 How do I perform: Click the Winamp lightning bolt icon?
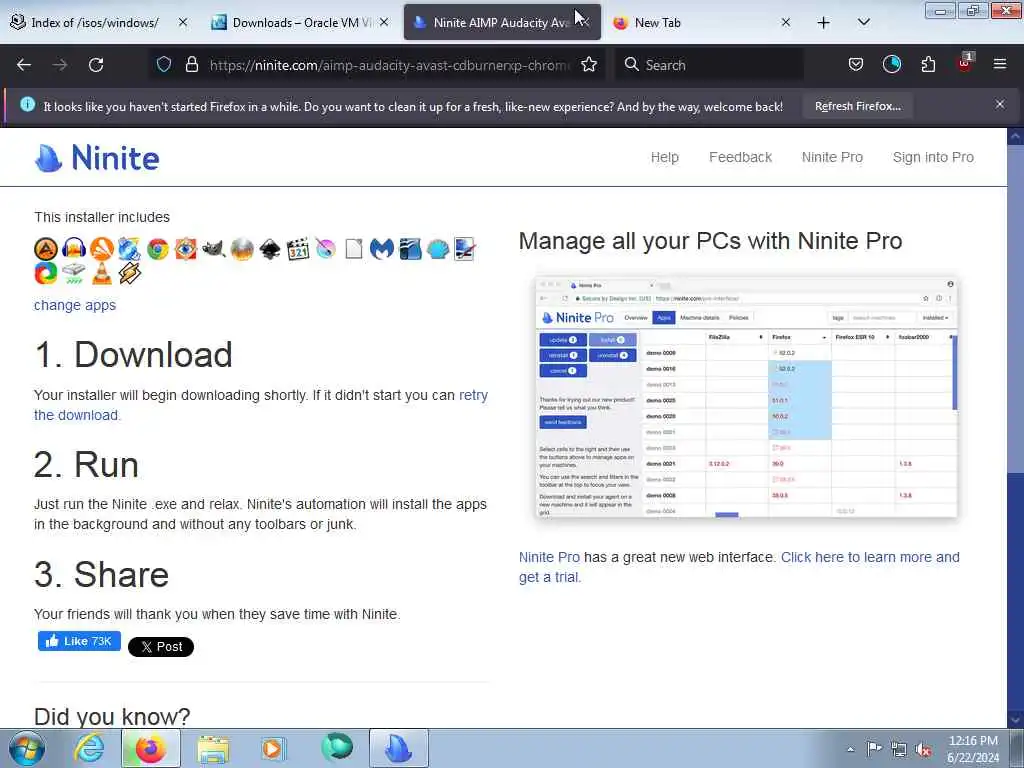[129, 273]
